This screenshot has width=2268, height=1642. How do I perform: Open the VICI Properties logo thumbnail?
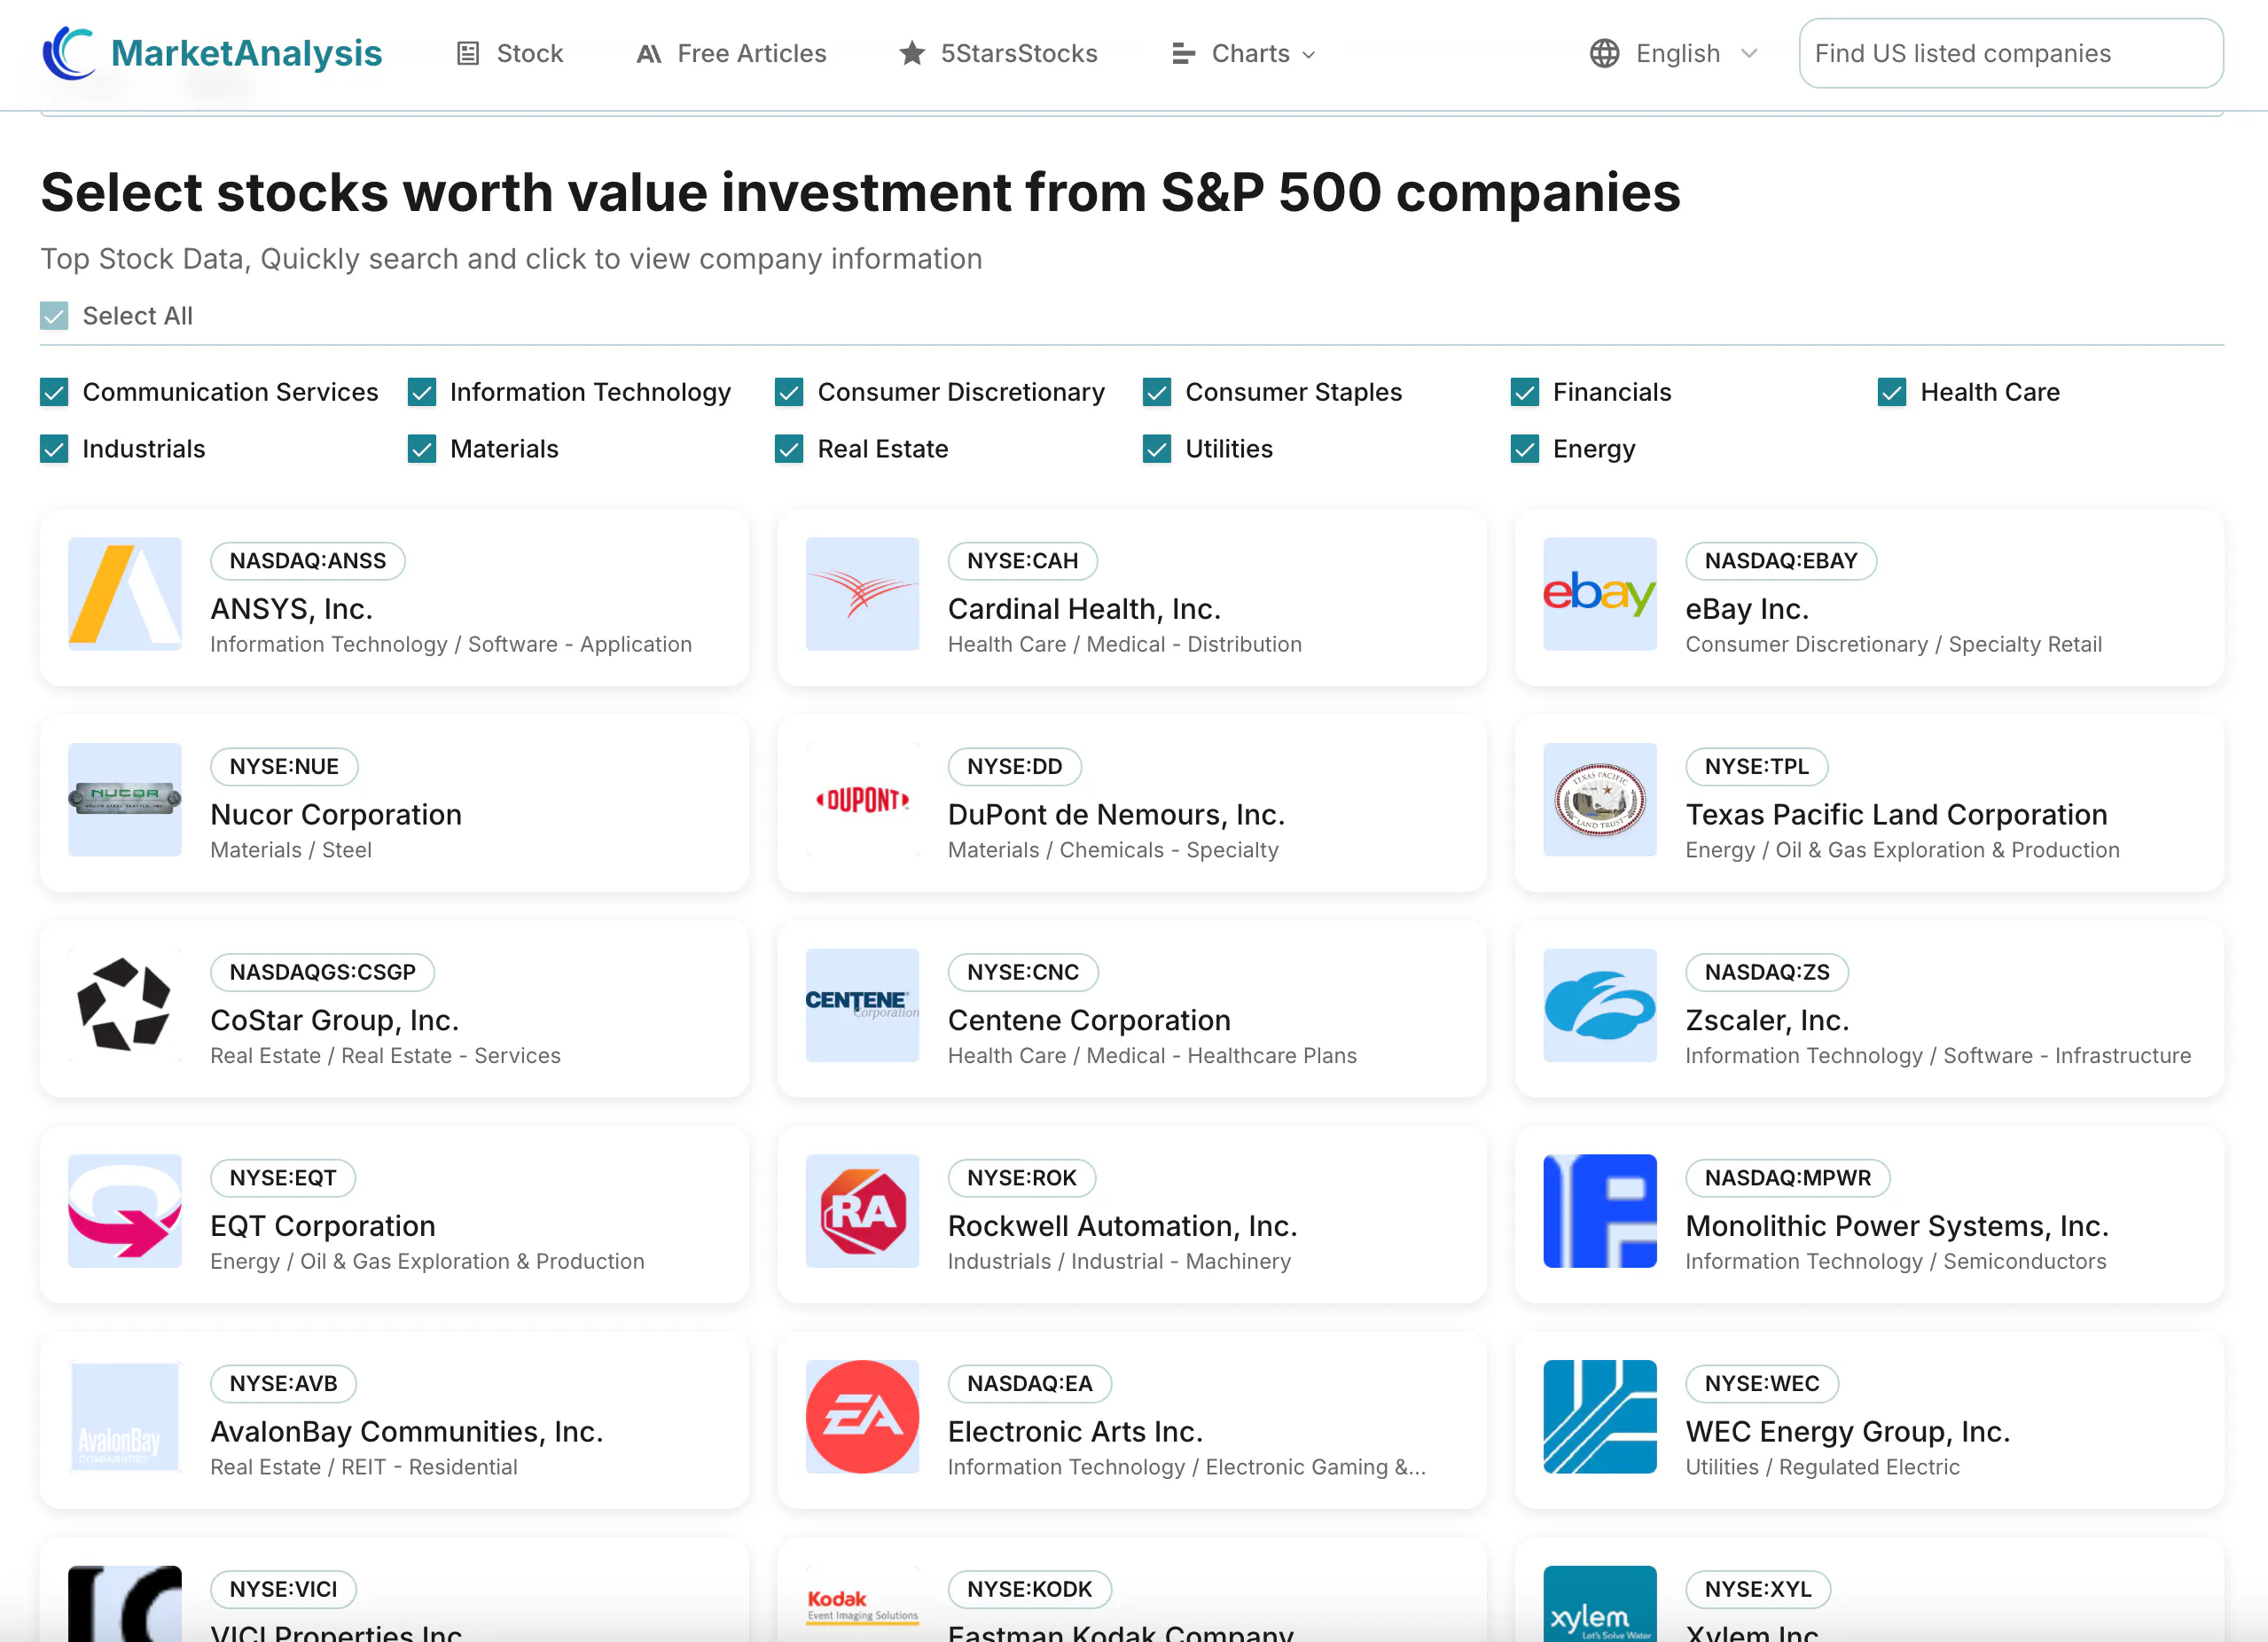(x=125, y=1604)
